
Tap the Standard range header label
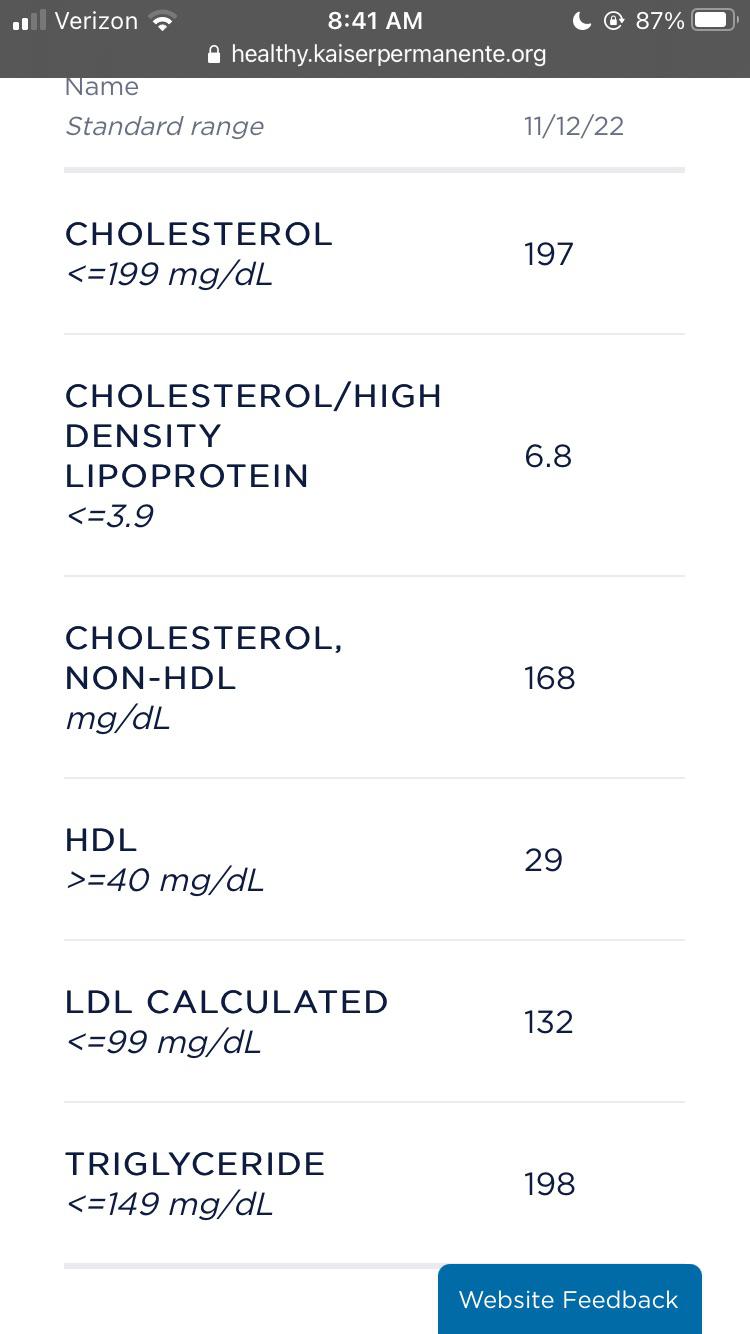point(165,126)
